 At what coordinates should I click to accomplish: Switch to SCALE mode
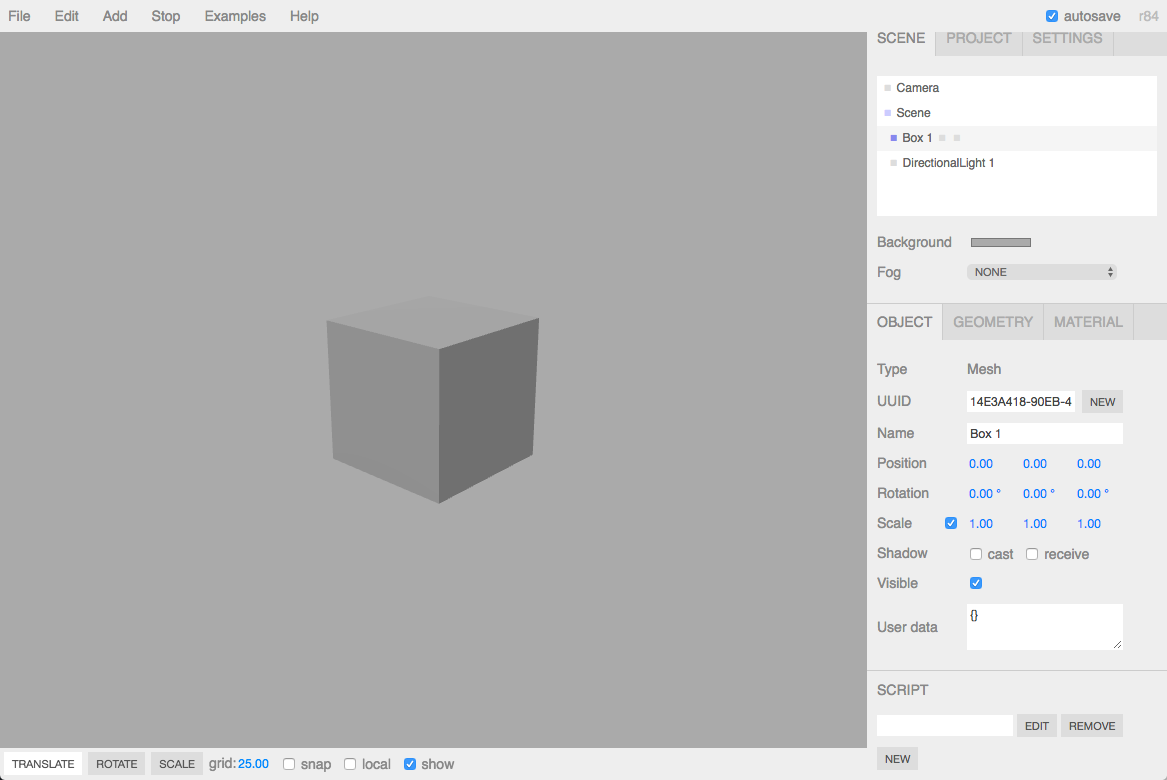pos(176,763)
